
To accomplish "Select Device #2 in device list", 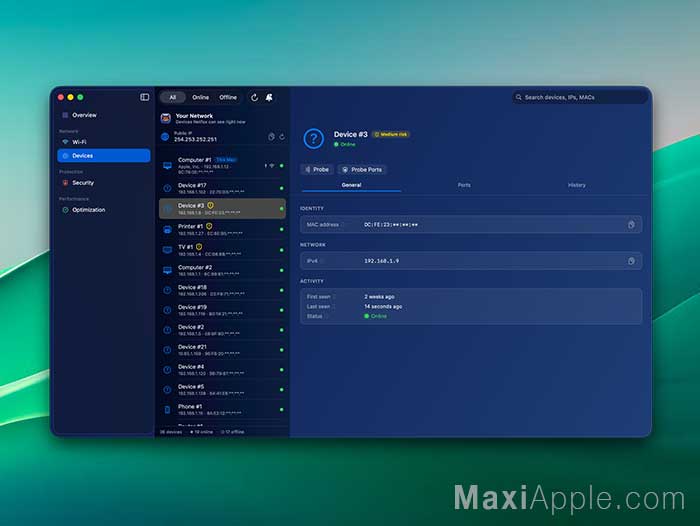I will (x=222, y=330).
